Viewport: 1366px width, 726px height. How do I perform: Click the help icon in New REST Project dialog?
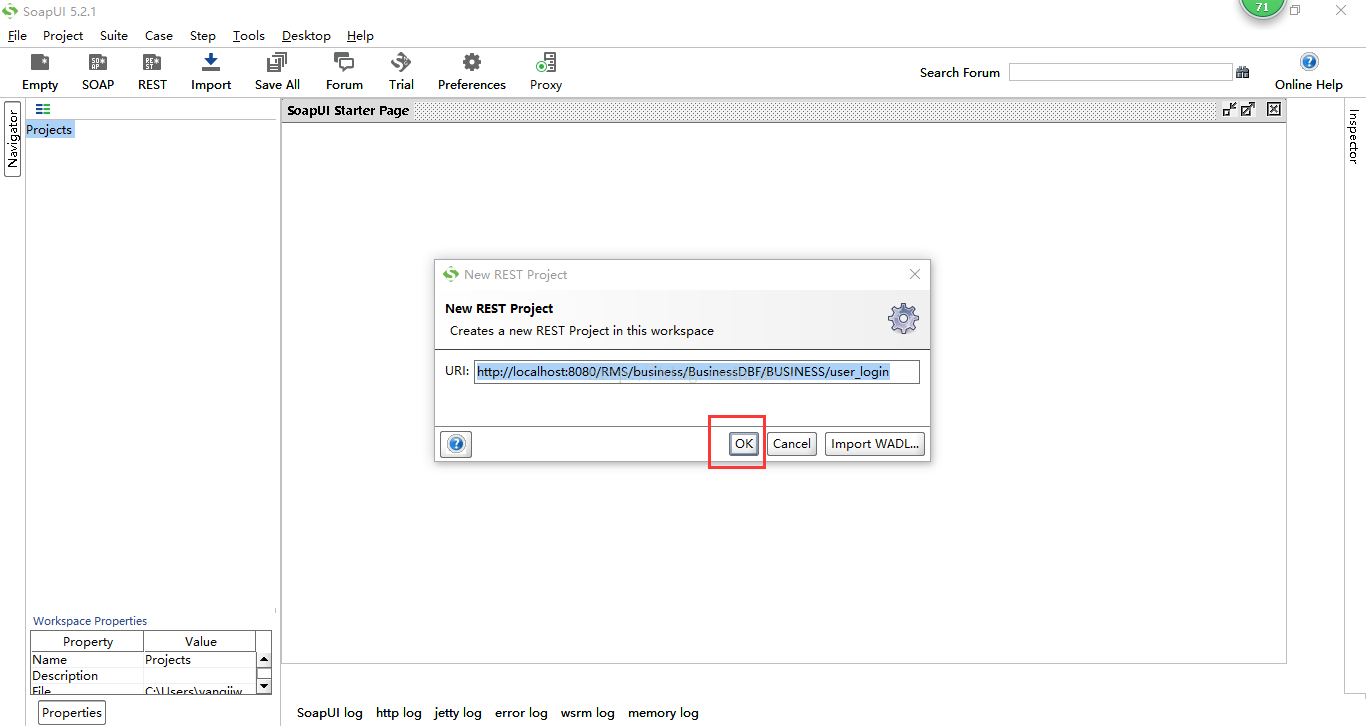tap(456, 444)
